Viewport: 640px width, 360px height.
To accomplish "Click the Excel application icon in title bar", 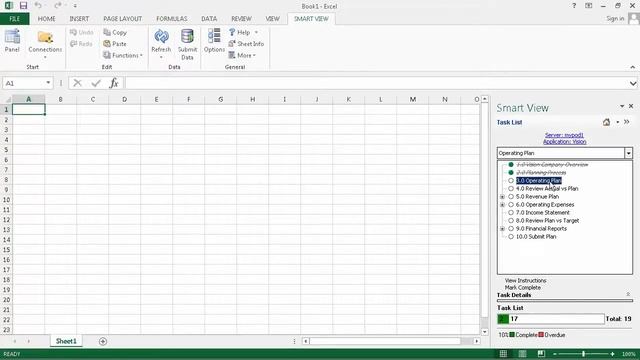I will click(x=8, y=6).
